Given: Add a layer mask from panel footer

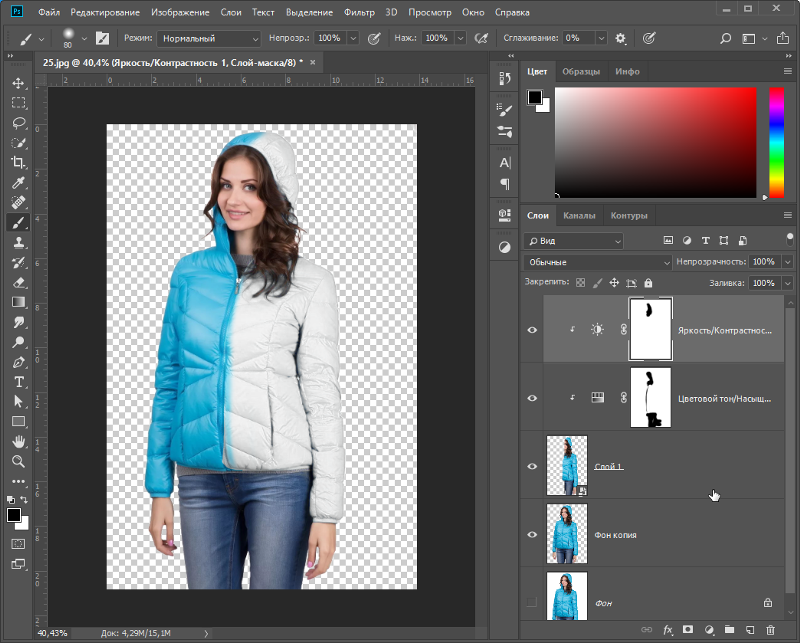Looking at the screenshot, I should tap(688, 630).
